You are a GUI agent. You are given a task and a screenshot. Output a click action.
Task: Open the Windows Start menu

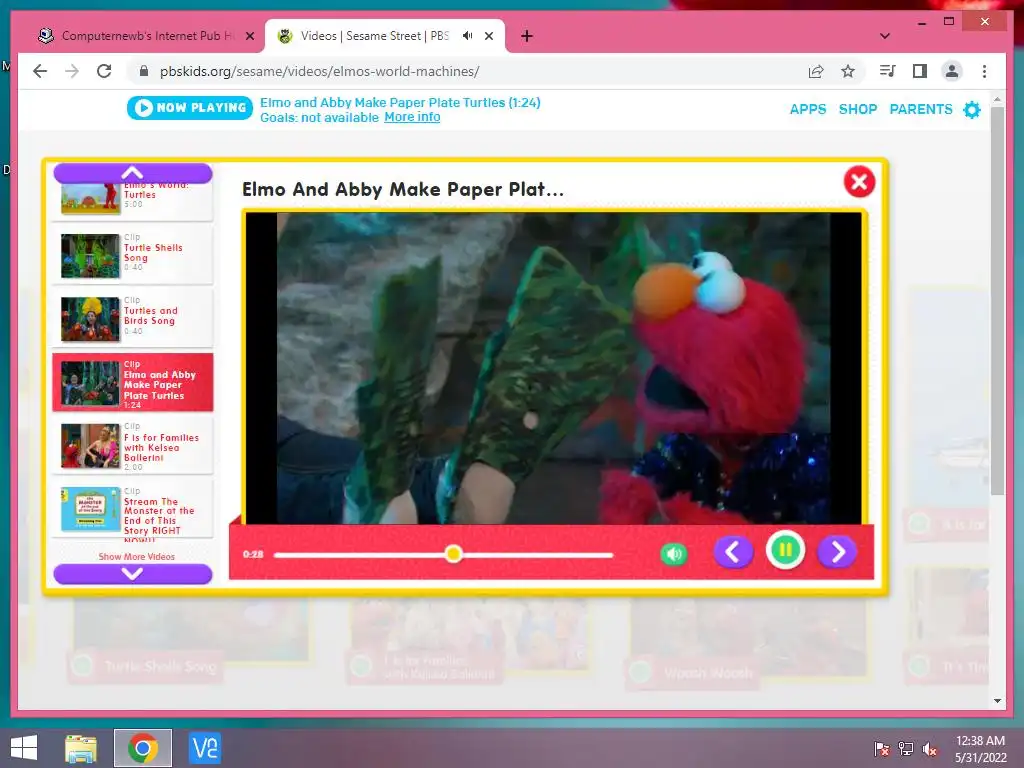[x=24, y=748]
